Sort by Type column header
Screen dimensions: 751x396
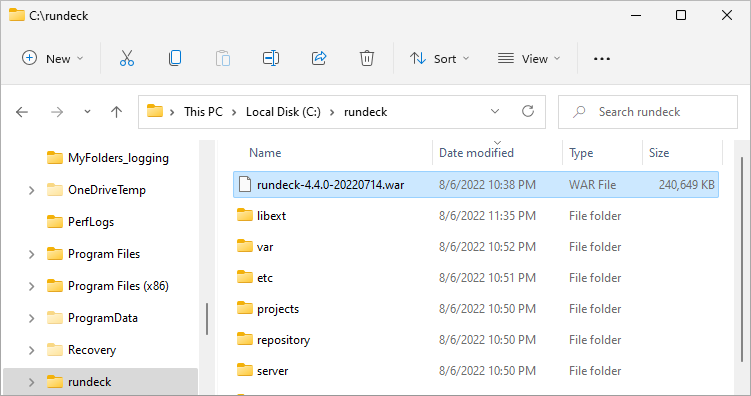click(581, 153)
